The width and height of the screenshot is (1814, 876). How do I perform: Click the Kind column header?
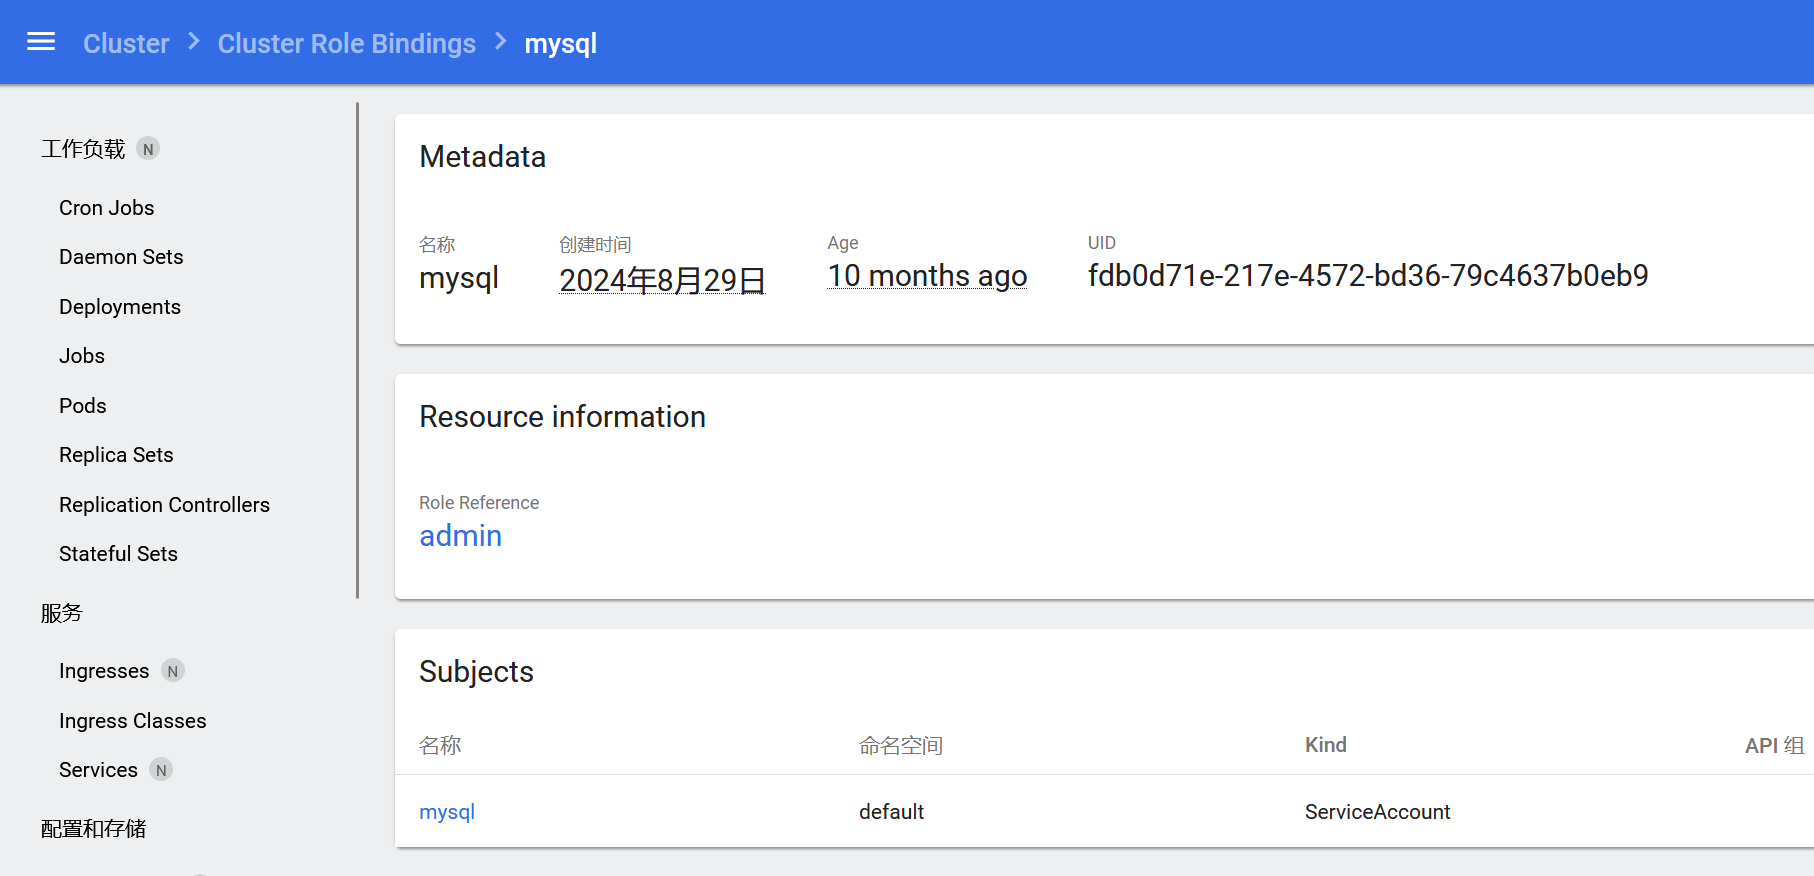point(1326,745)
